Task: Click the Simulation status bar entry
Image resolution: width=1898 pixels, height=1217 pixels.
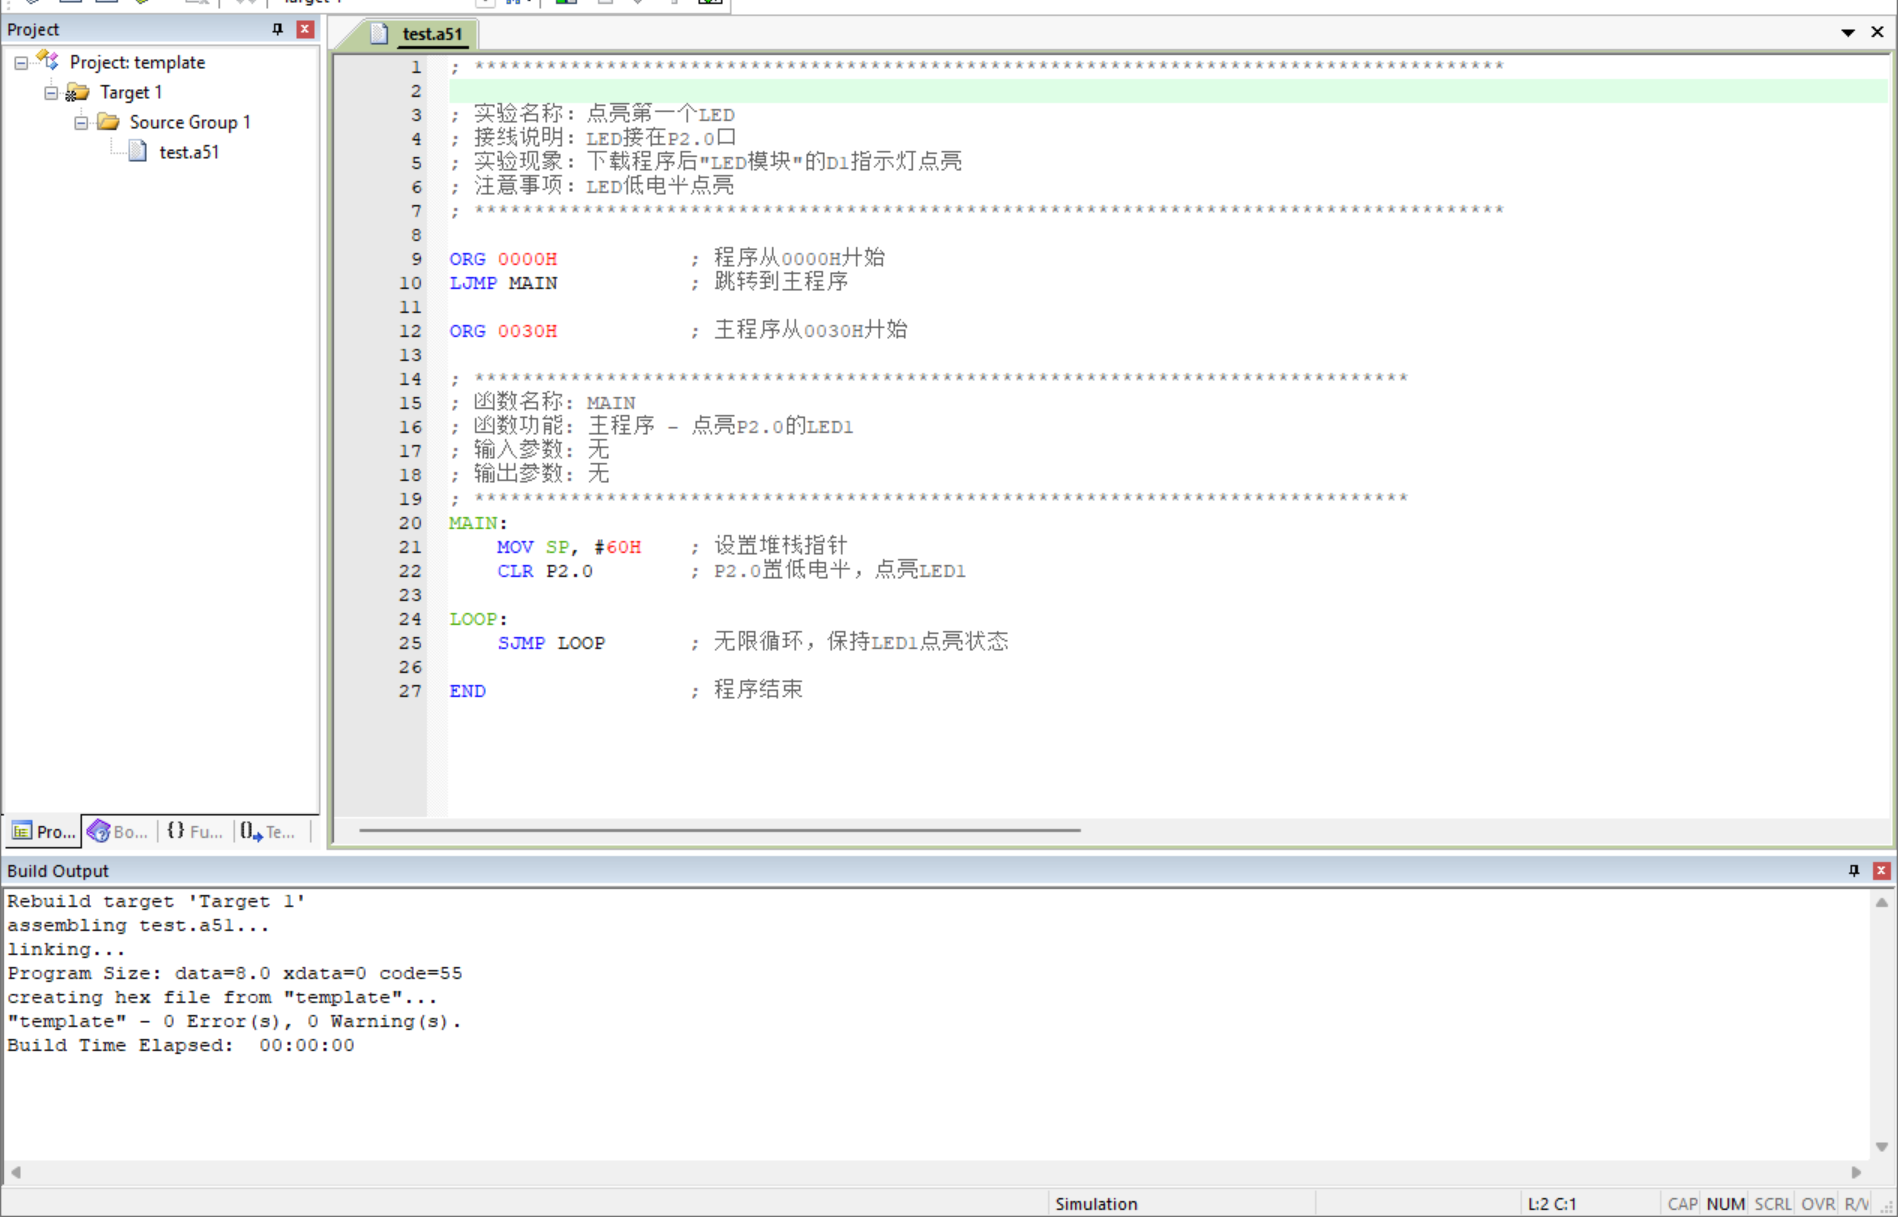Action: [x=1096, y=1204]
